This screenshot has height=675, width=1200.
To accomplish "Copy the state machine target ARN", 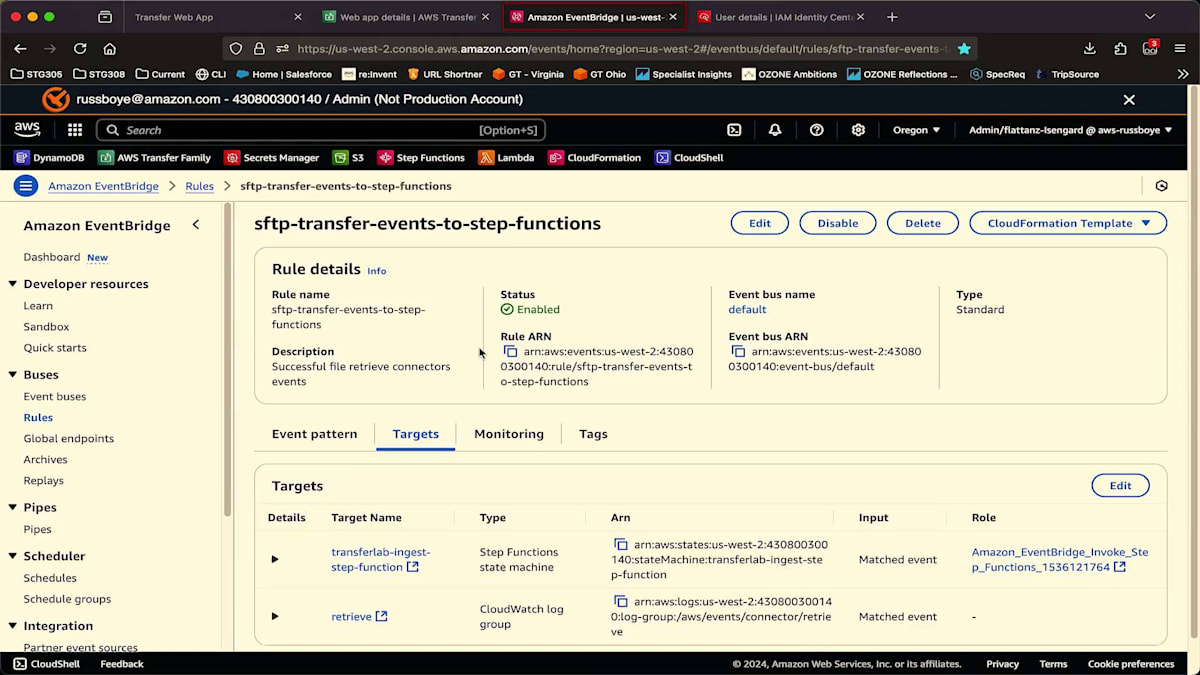I will point(620,545).
